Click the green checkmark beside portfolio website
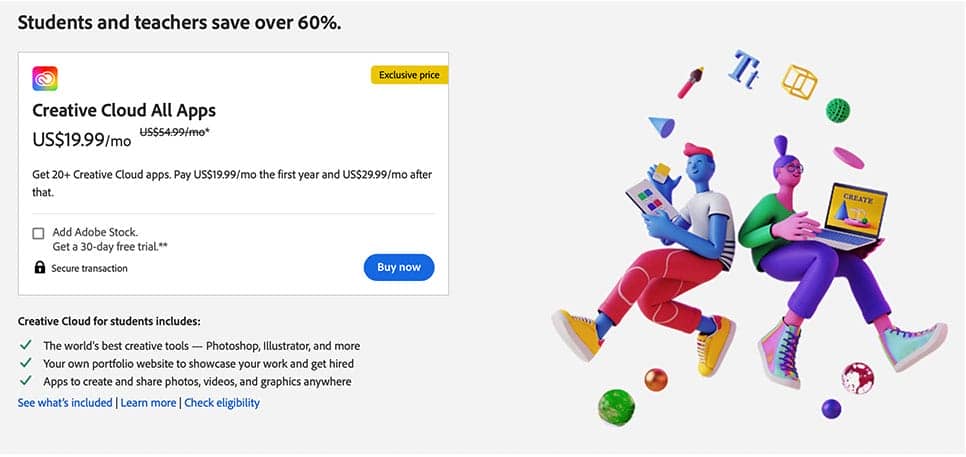The image size is (966, 457). [25, 364]
